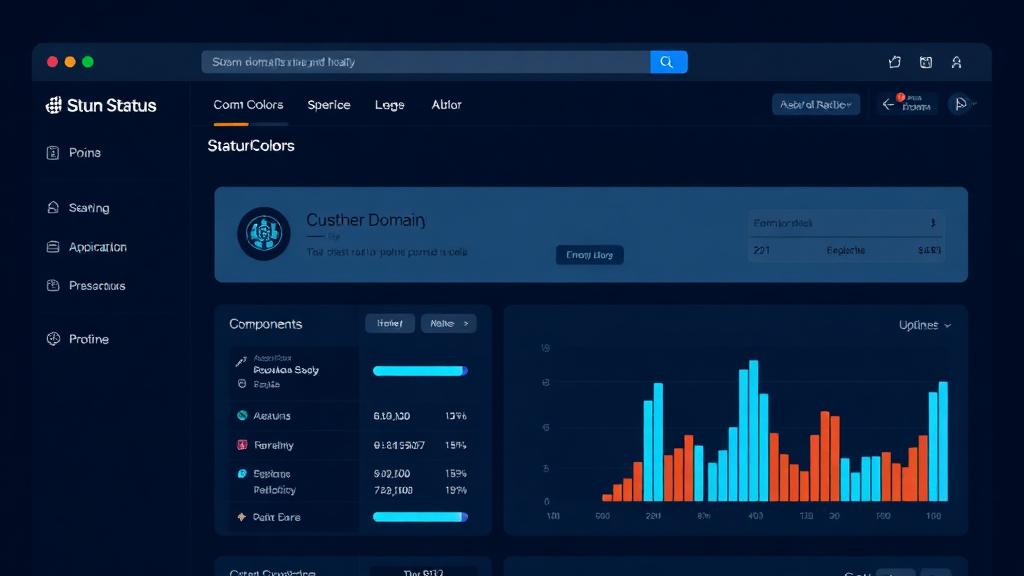Open Presartors using its document sidebar icon
The width and height of the screenshot is (1024, 576).
coord(53,285)
